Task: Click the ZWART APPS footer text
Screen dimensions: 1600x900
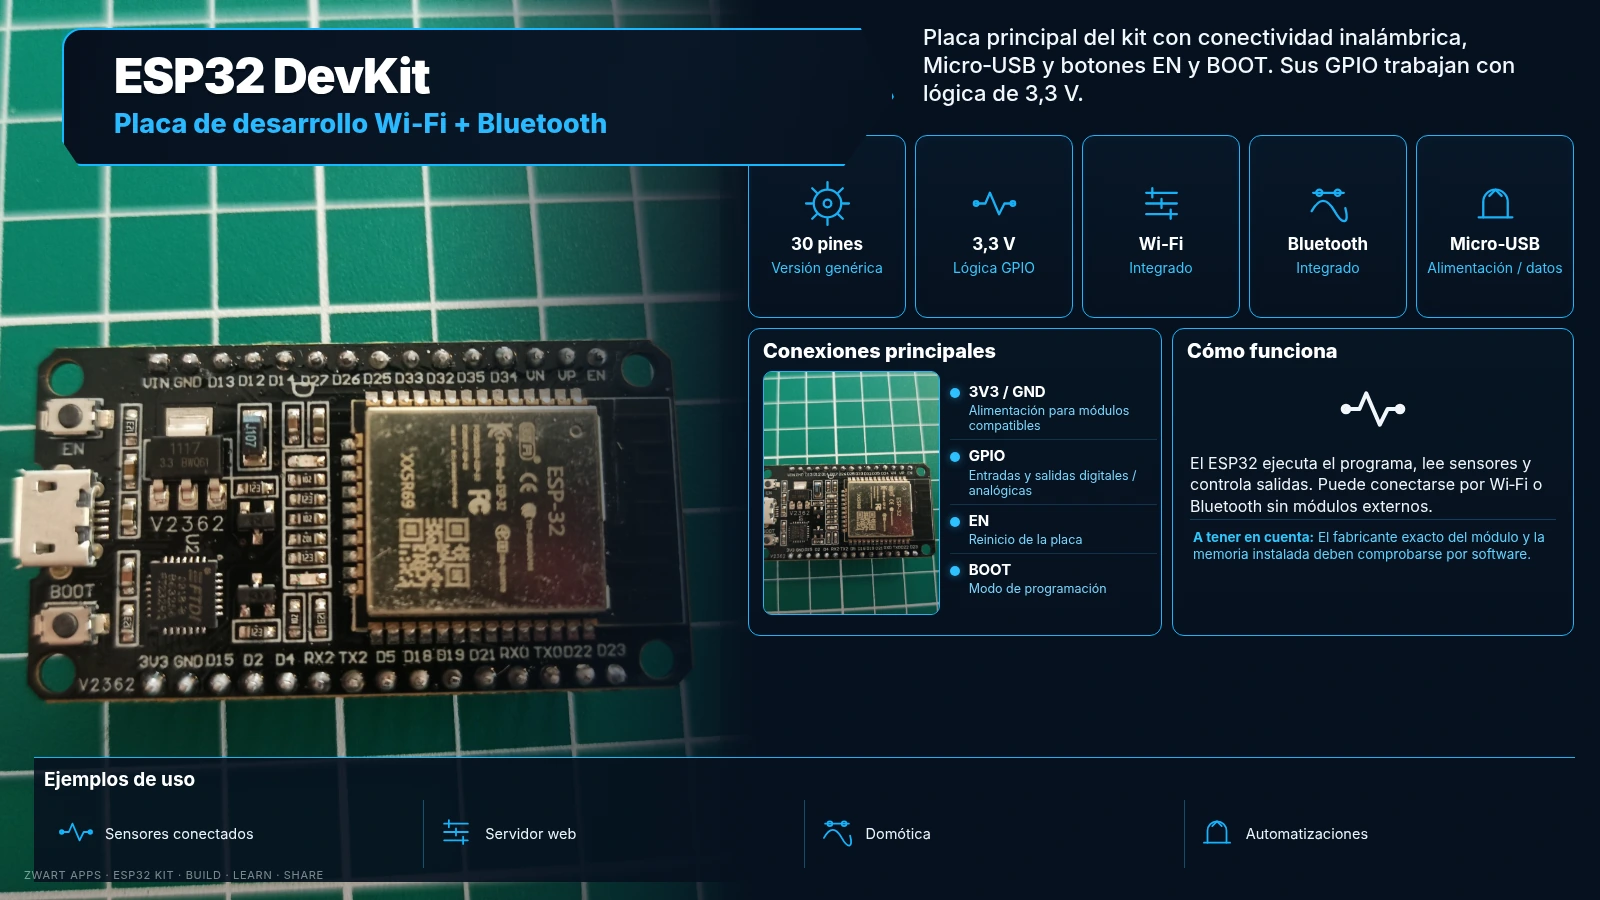Action: pyautogui.click(x=174, y=875)
